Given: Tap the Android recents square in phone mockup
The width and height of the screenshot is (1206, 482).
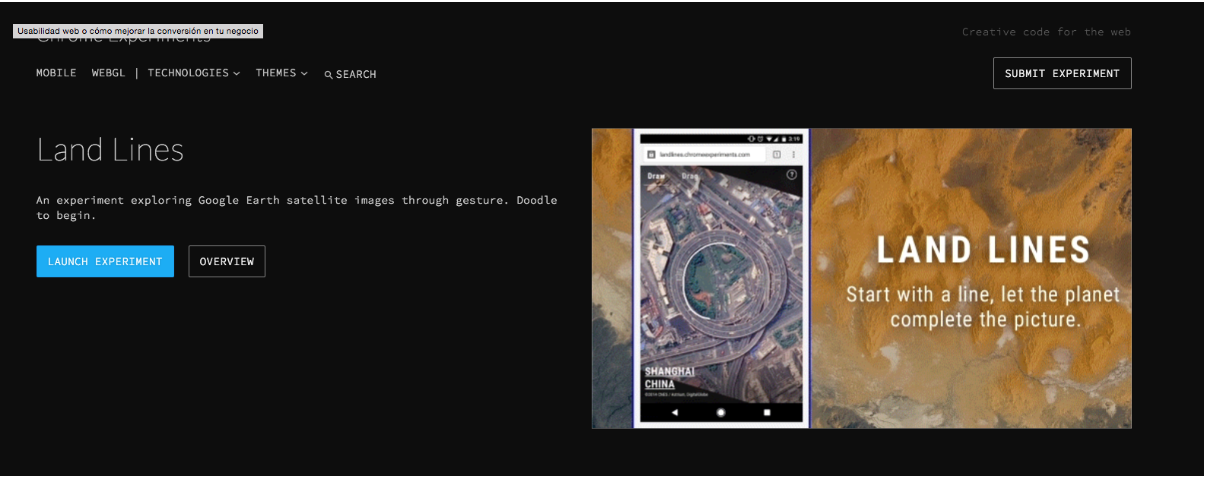Looking at the screenshot, I should coord(767,412).
